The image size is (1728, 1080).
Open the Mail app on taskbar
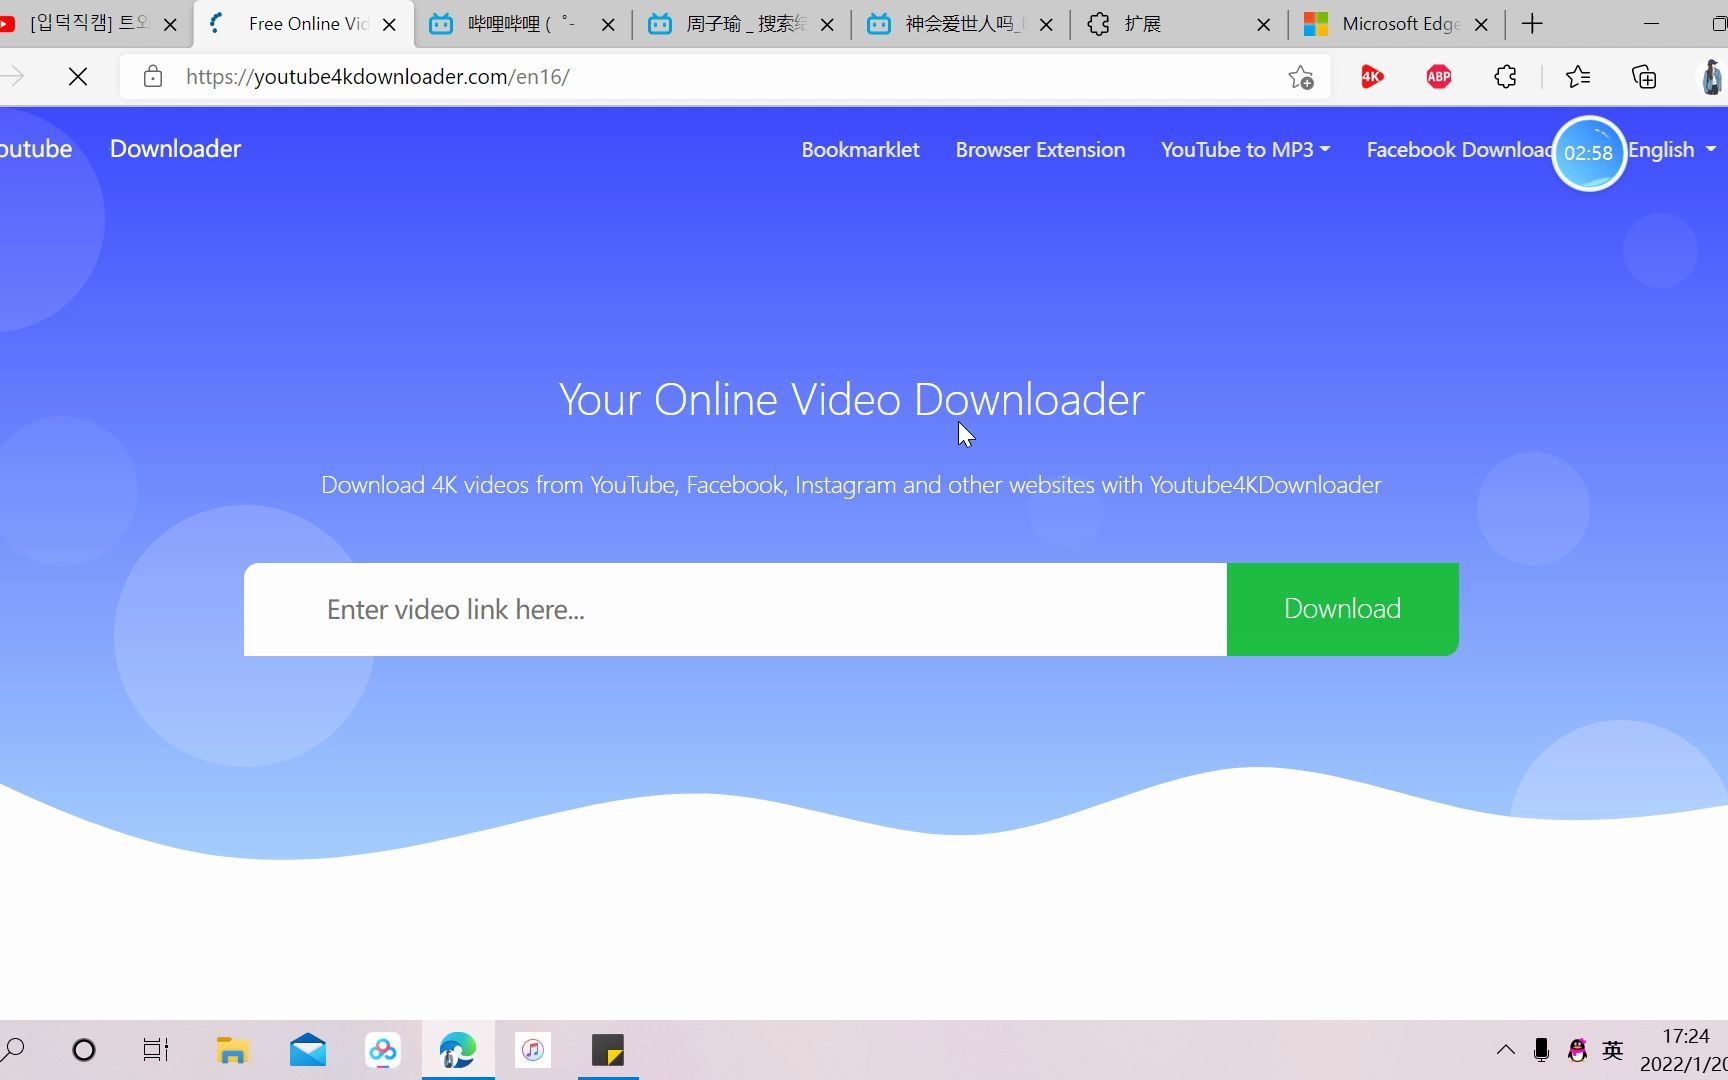pos(308,1050)
